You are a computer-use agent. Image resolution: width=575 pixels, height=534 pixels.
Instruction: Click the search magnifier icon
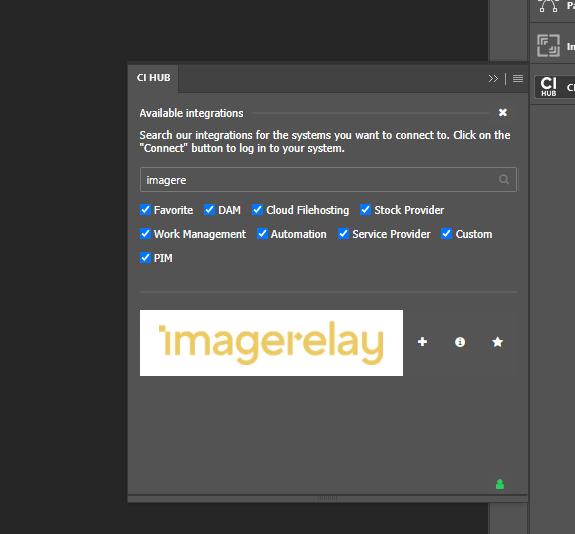504,179
